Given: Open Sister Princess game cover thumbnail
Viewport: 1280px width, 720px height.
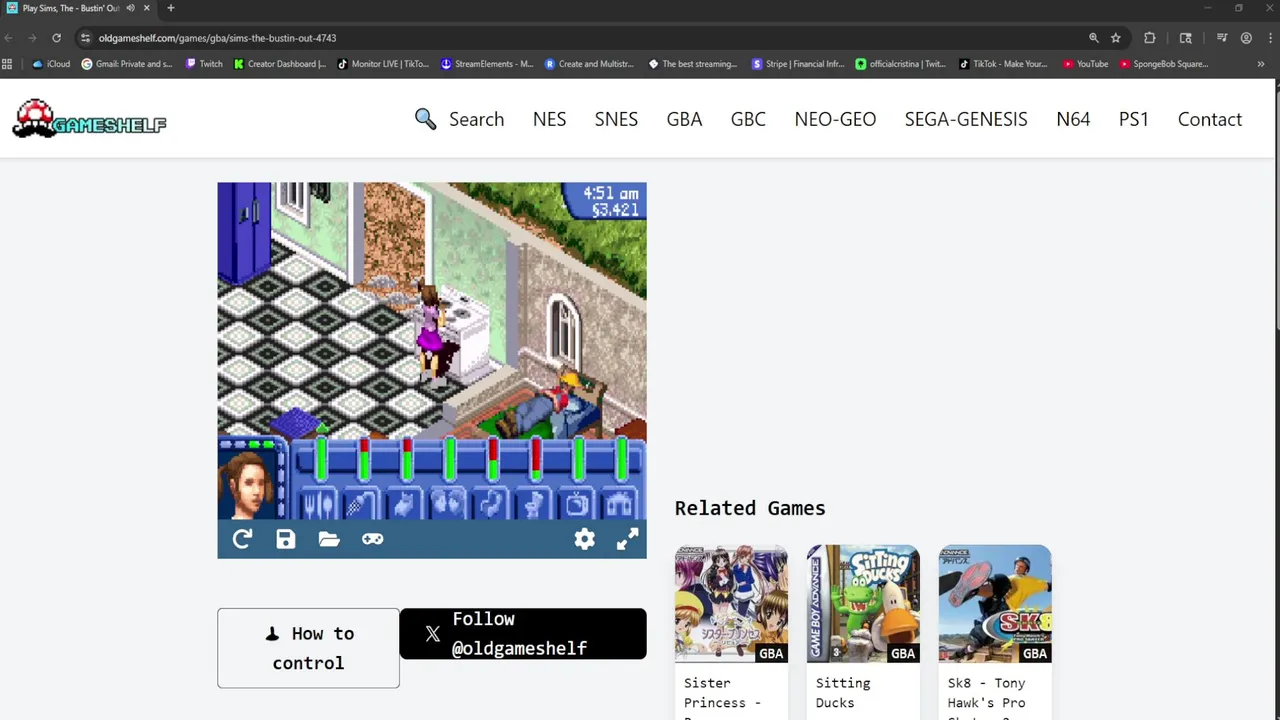Looking at the screenshot, I should point(731,604).
